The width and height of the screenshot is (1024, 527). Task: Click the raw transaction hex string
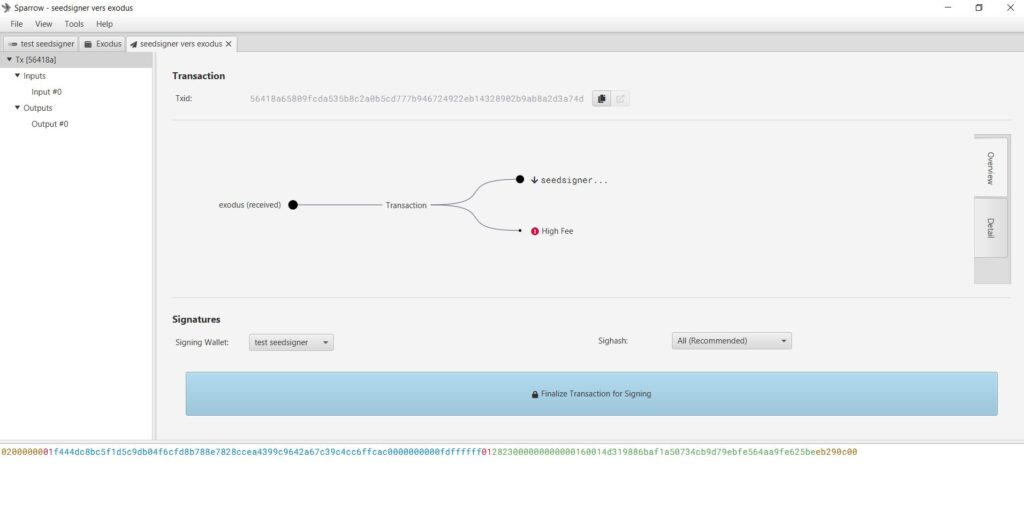(429, 452)
